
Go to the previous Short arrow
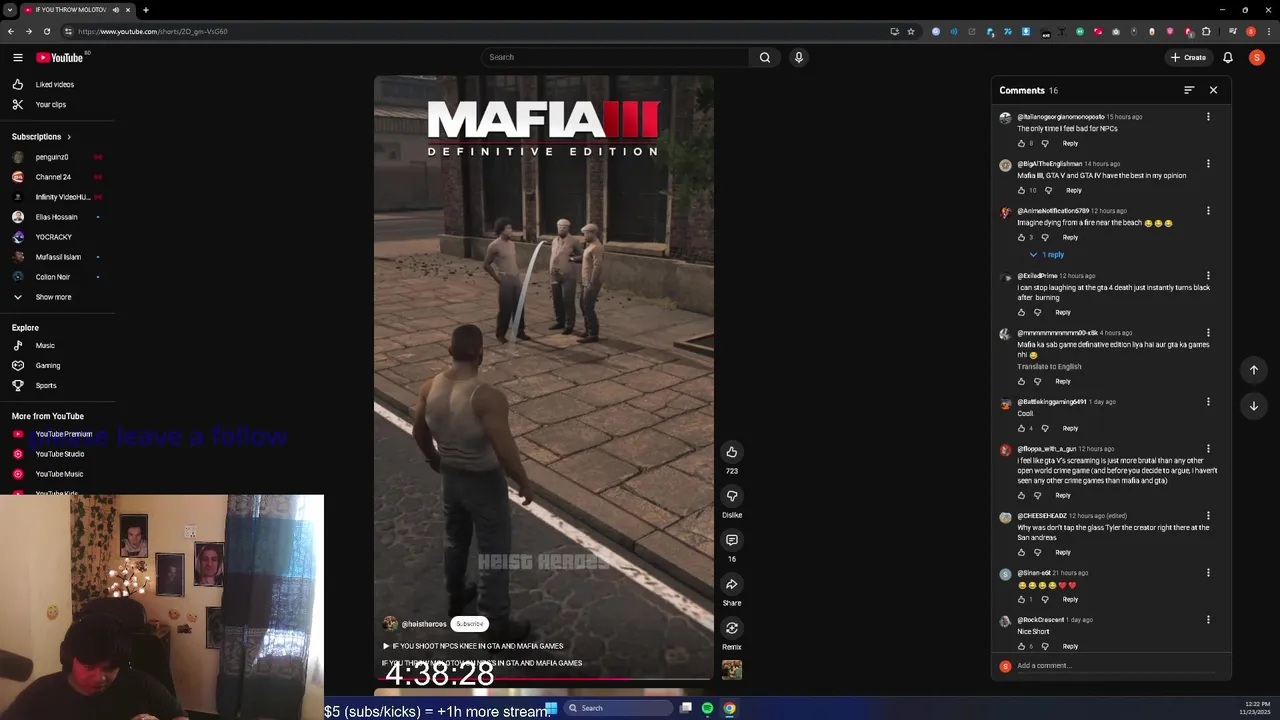(1253, 370)
